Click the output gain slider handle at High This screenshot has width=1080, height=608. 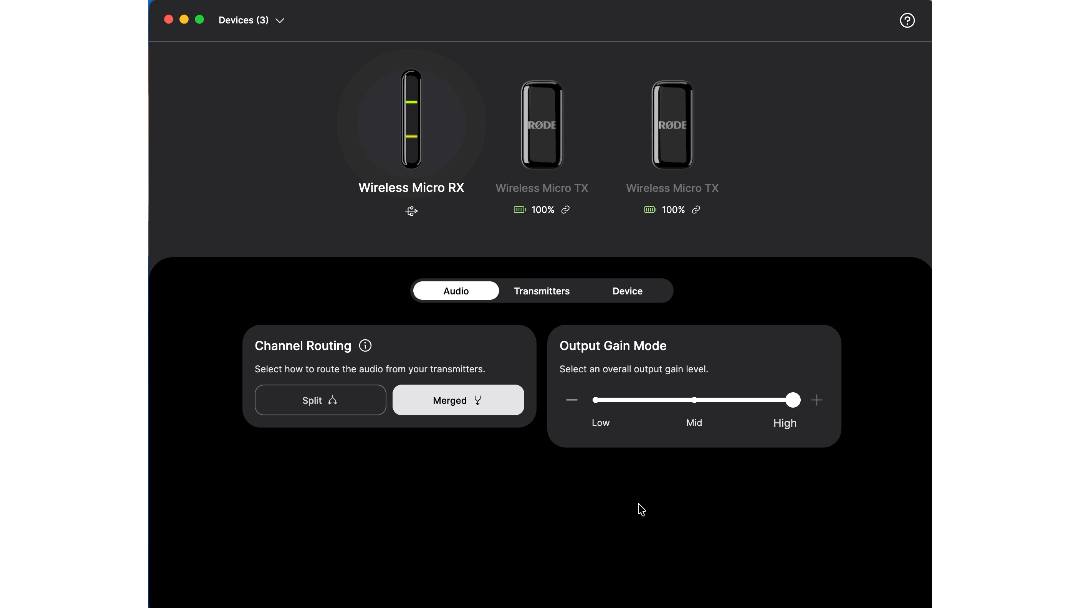click(x=793, y=400)
